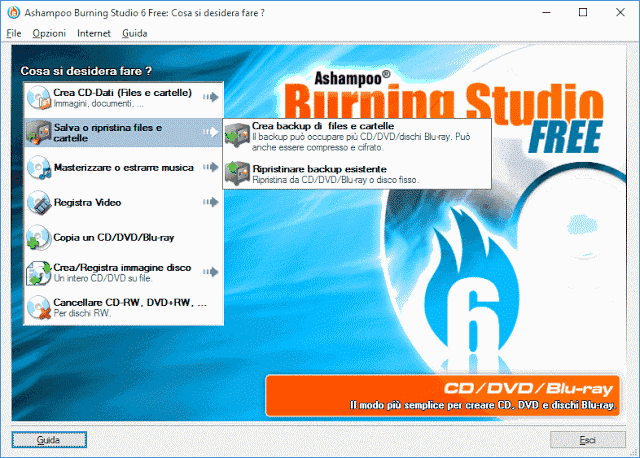Select Ripristinare backup esistente
Viewport: 640px width, 458px height.
tap(357, 174)
